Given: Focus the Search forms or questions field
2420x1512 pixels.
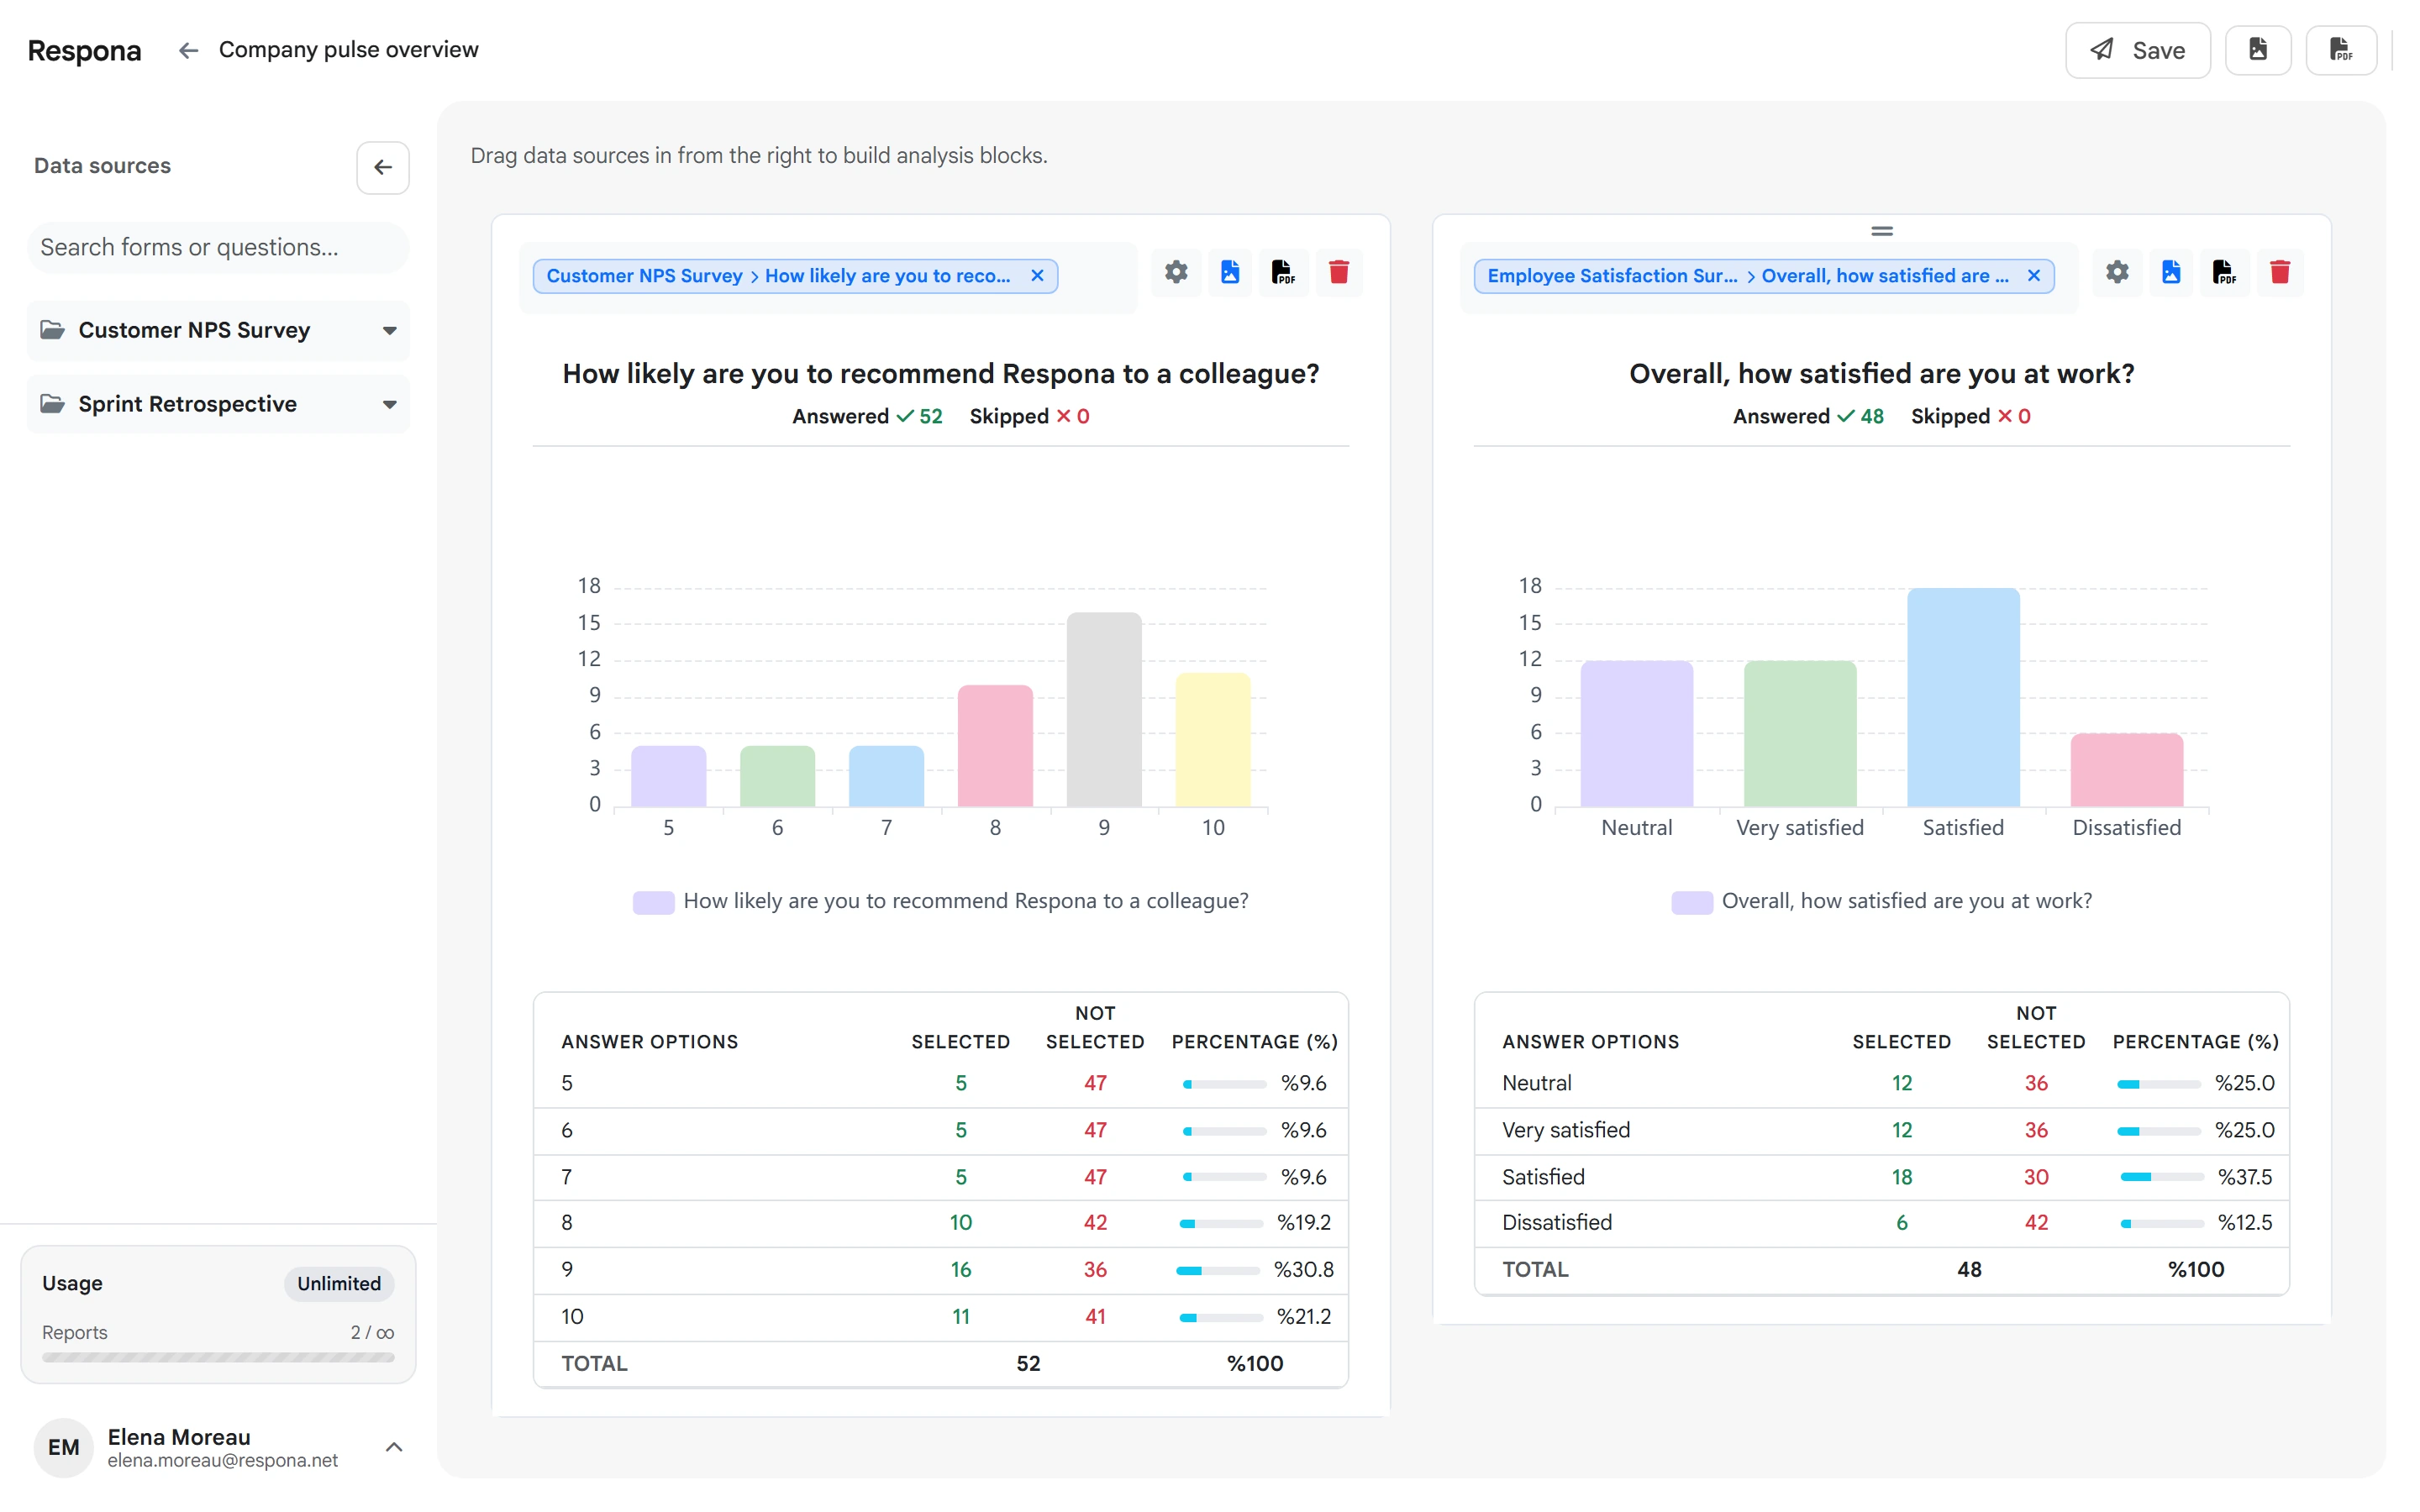Looking at the screenshot, I should [x=218, y=247].
